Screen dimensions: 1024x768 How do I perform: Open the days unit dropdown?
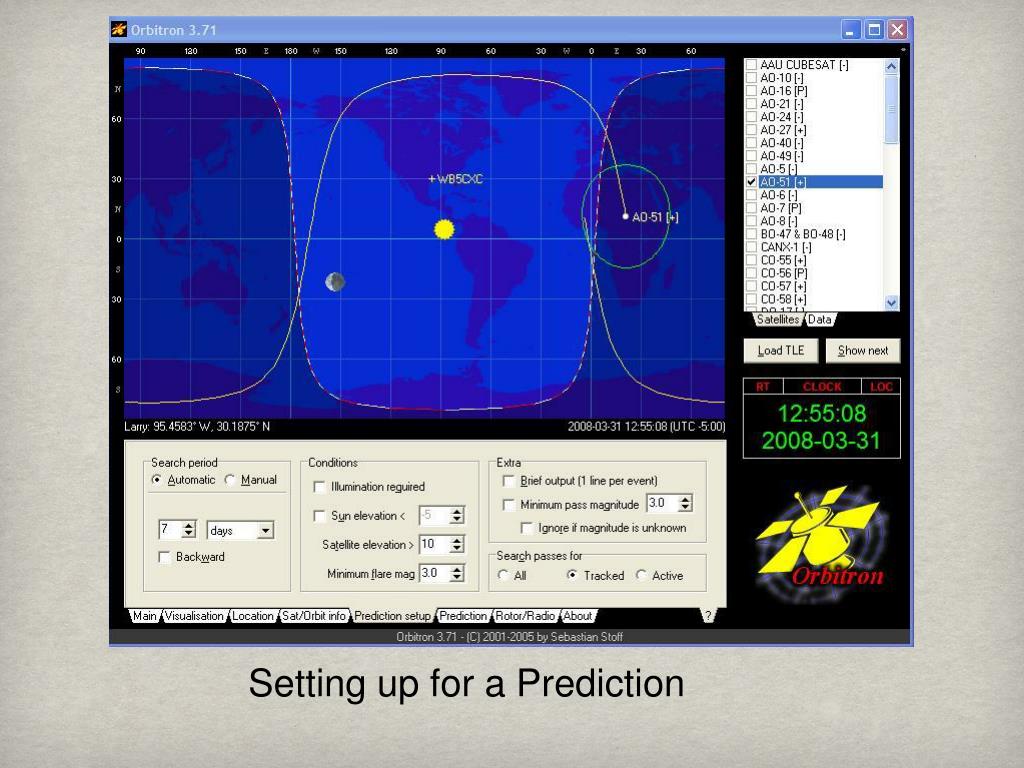(265, 530)
